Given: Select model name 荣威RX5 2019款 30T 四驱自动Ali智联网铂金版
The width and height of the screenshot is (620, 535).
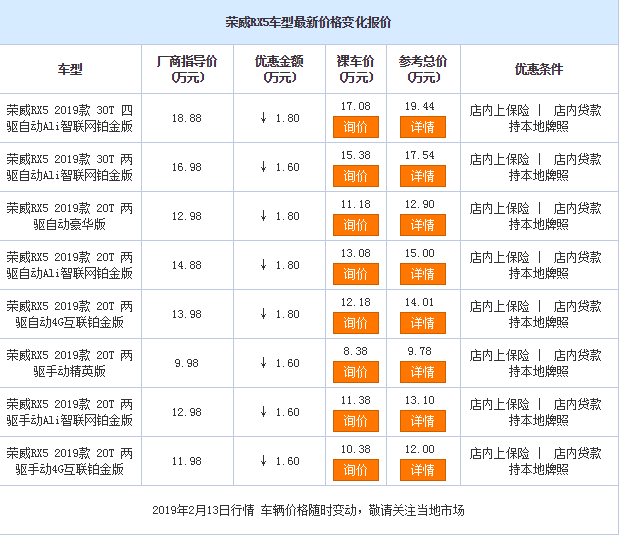Looking at the screenshot, I should [70, 118].
